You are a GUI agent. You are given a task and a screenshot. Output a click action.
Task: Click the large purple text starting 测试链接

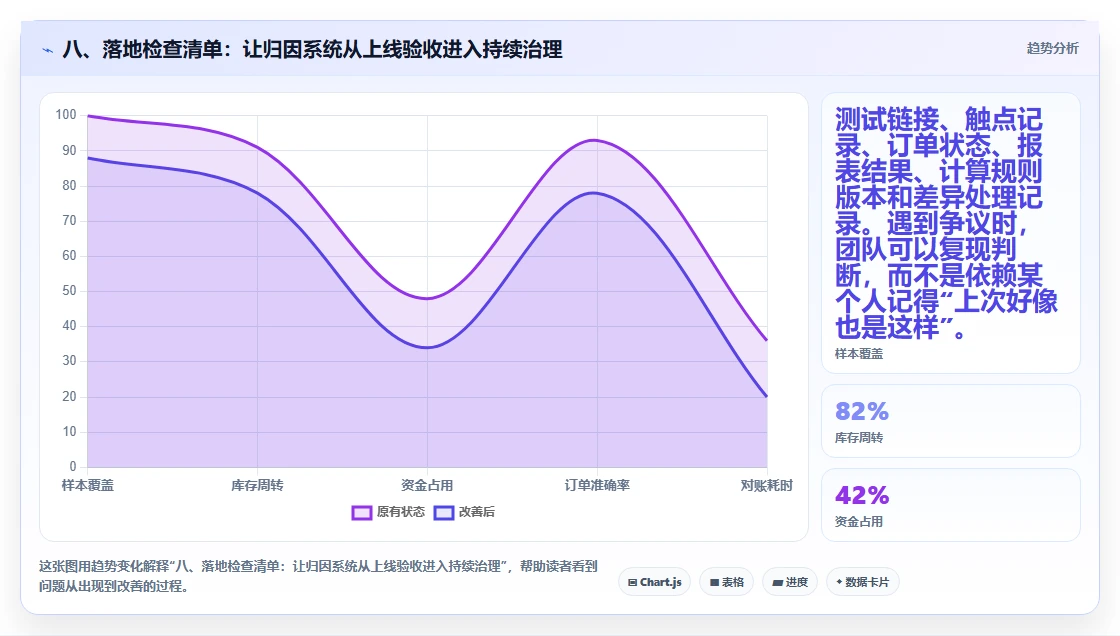(x=946, y=223)
